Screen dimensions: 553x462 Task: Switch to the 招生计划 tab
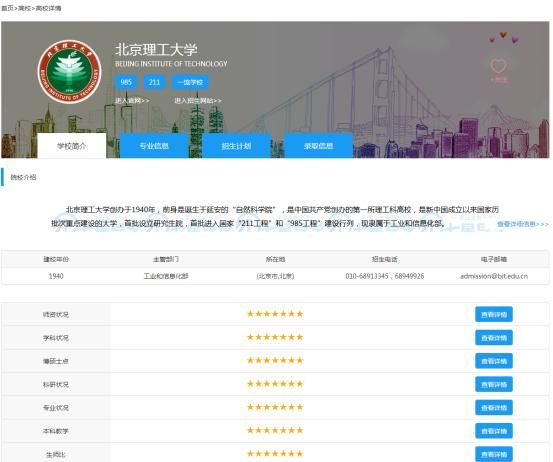tap(236, 146)
